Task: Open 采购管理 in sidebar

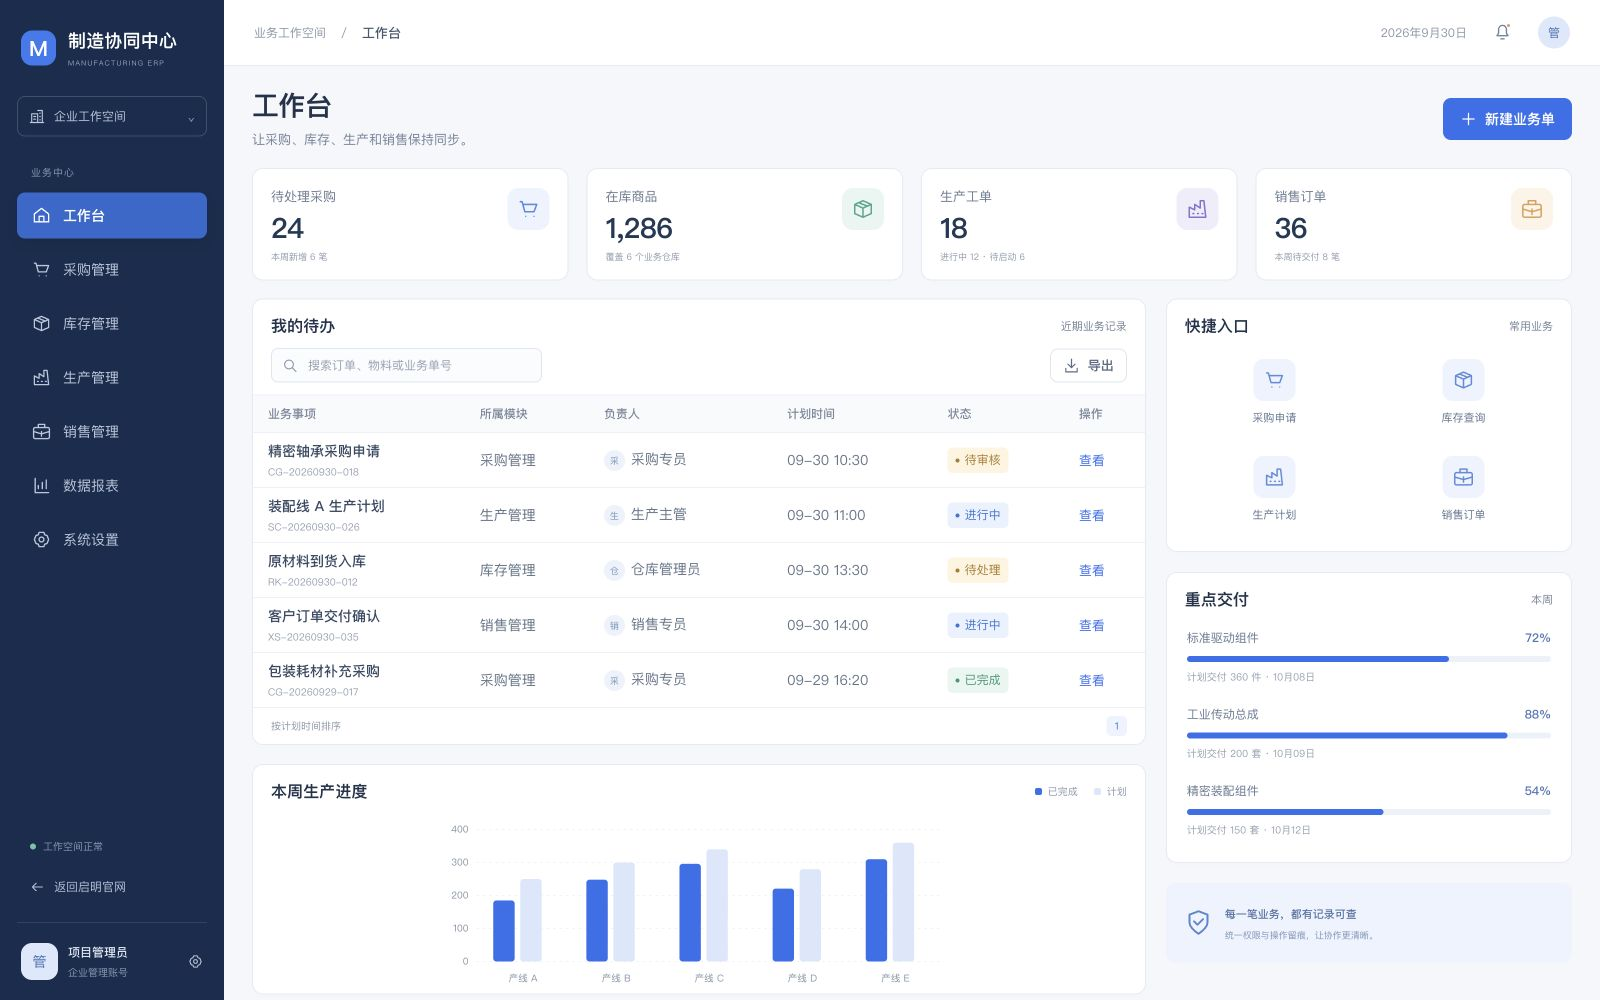Action: (x=112, y=269)
